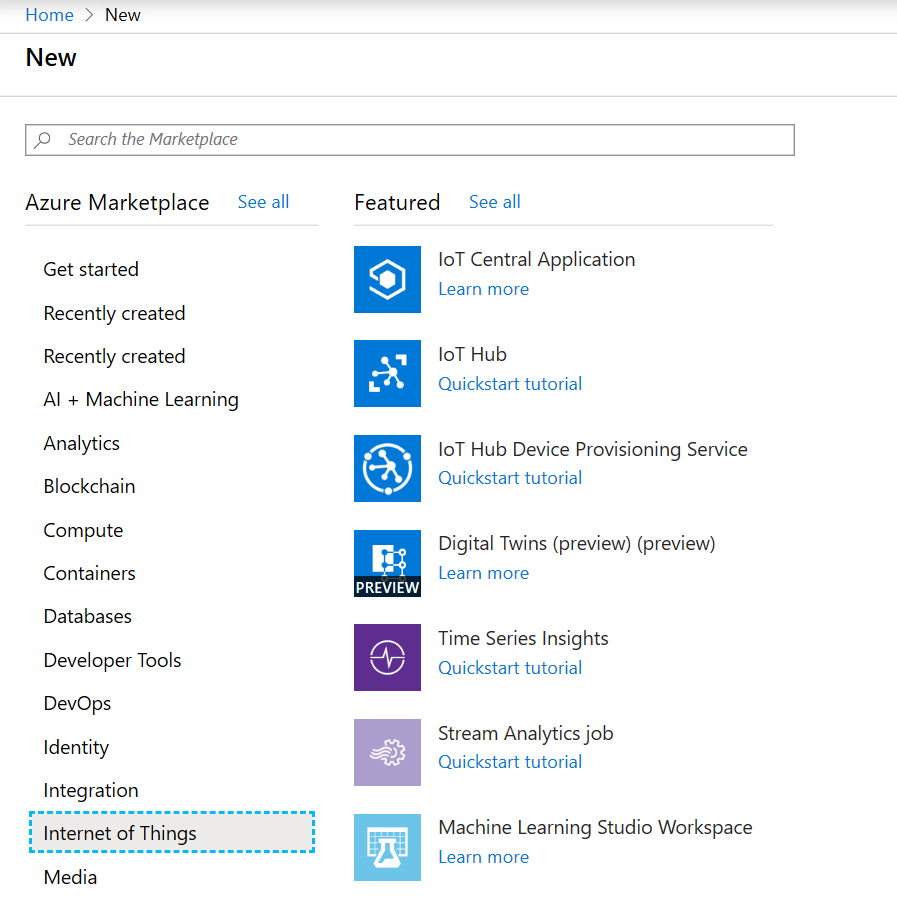
Task: Open the Media category
Action: [70, 877]
